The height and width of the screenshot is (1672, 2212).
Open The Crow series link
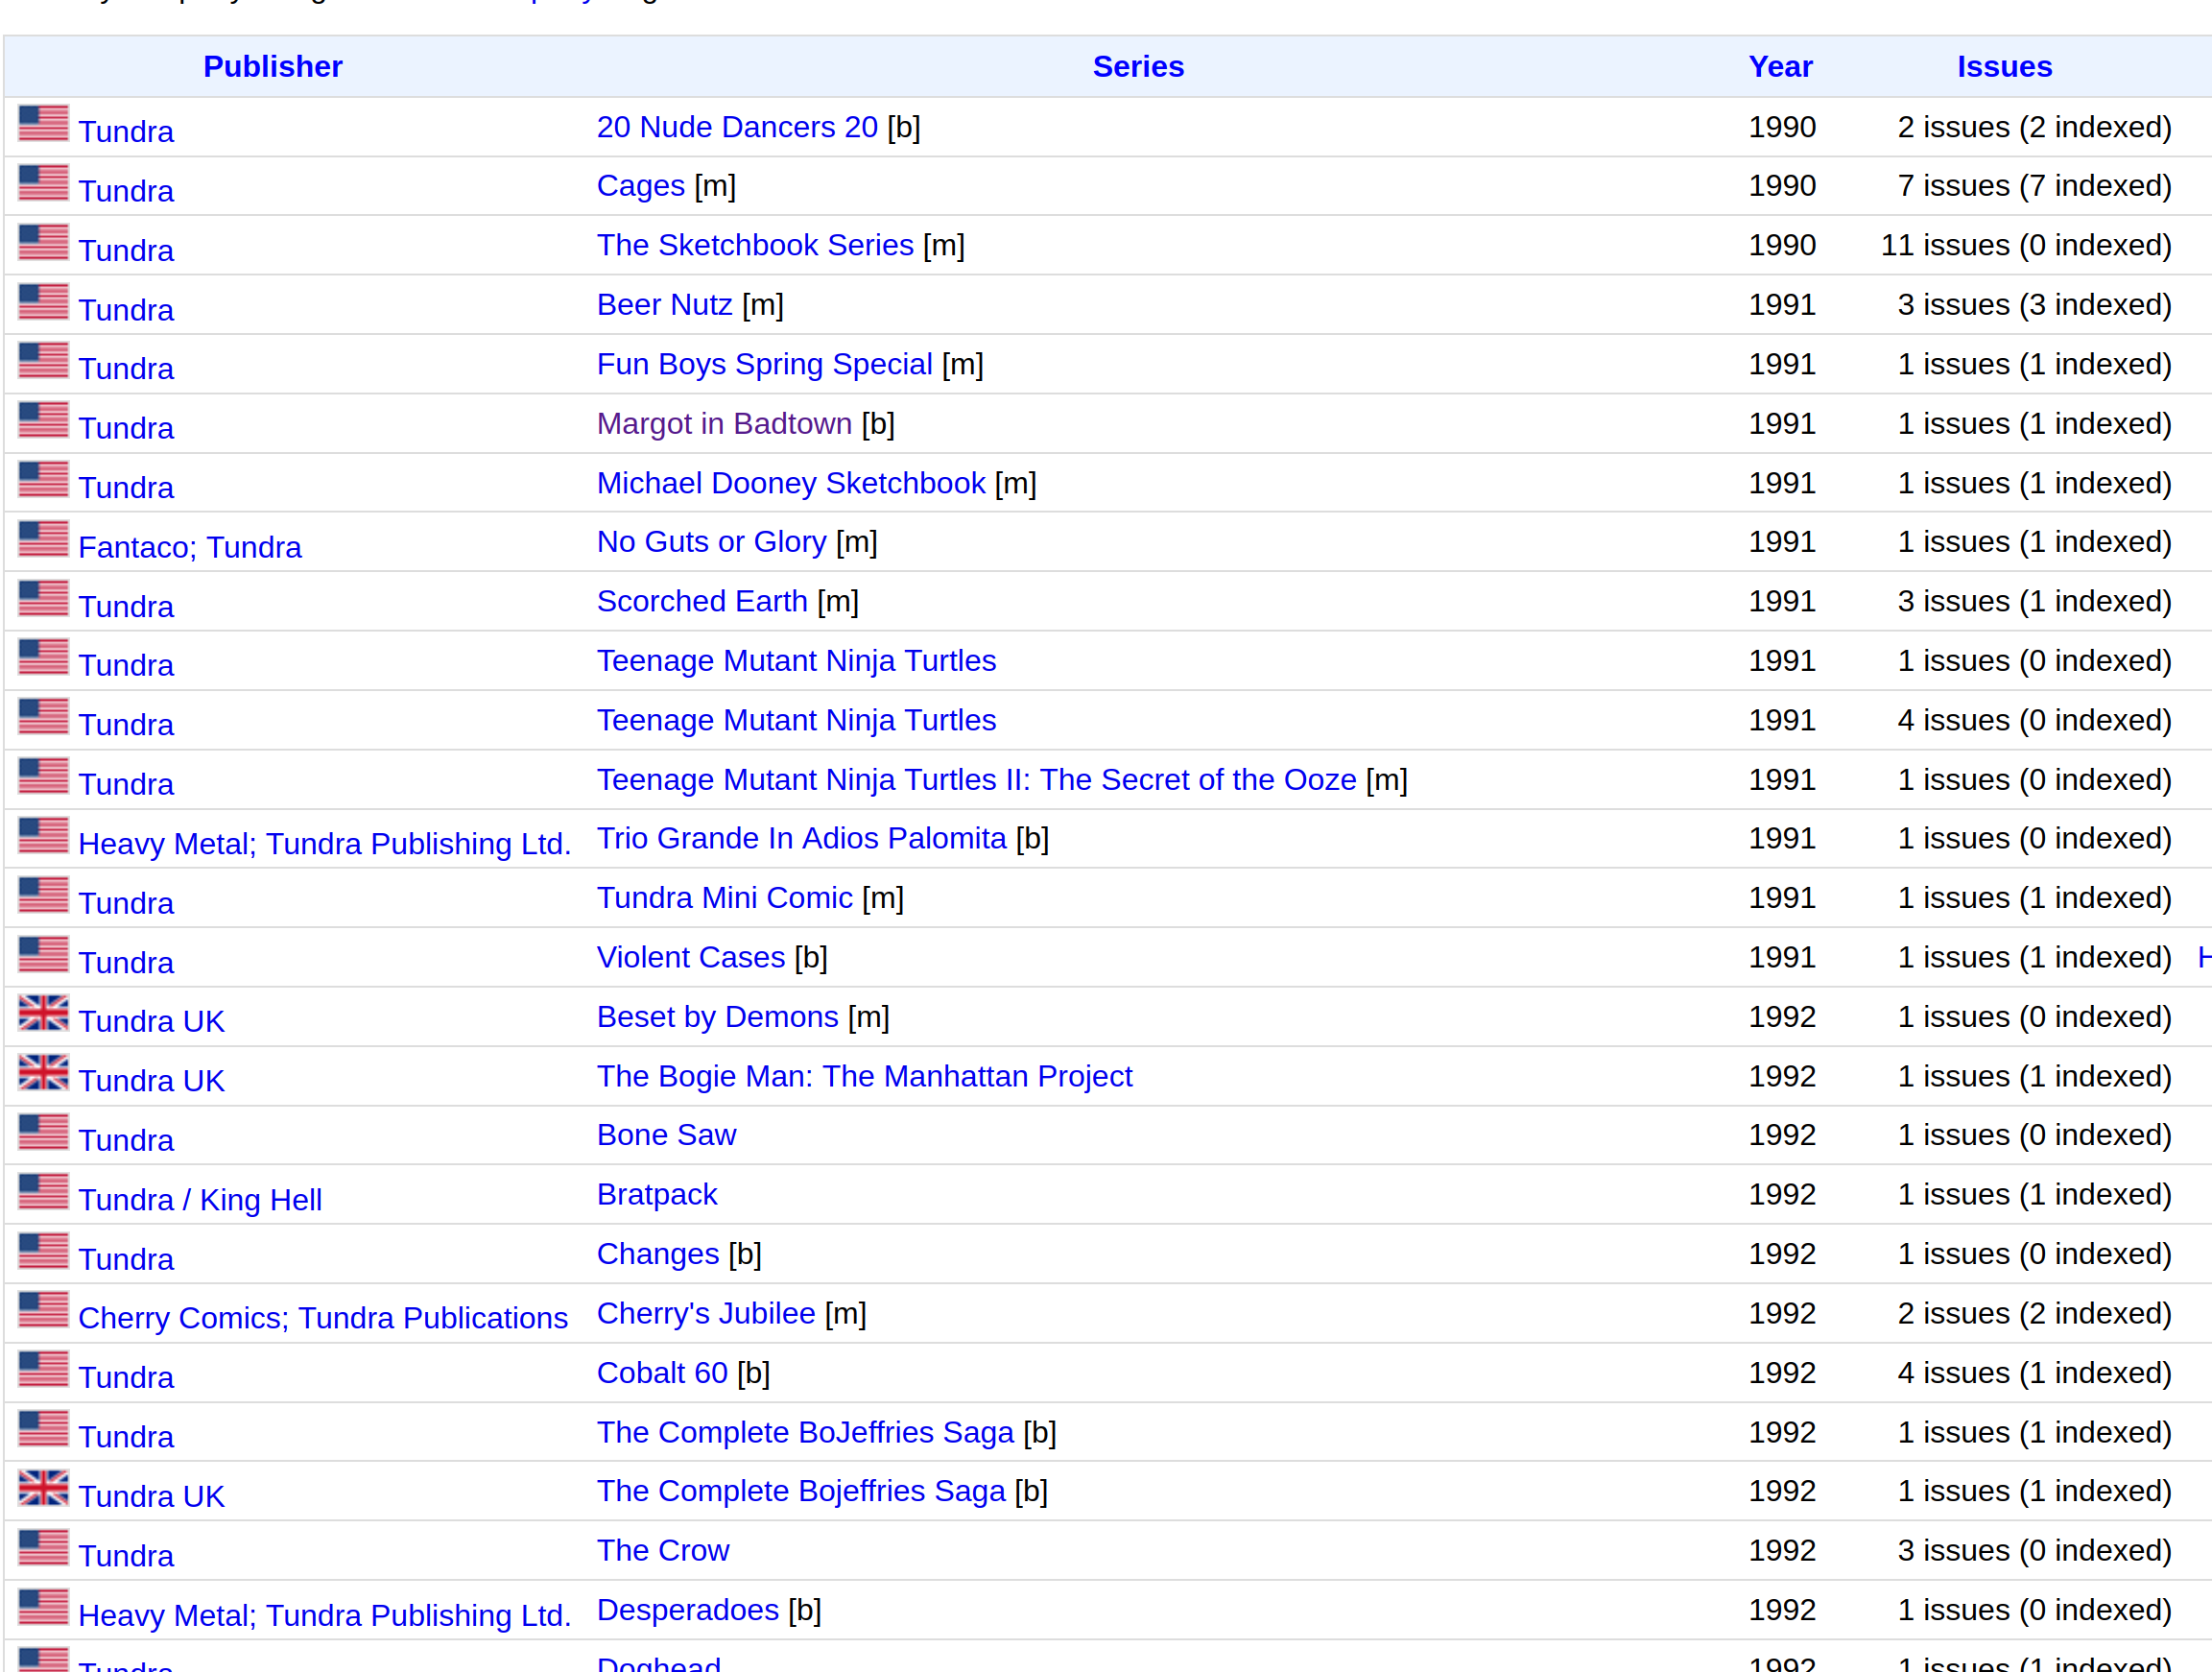point(663,1550)
